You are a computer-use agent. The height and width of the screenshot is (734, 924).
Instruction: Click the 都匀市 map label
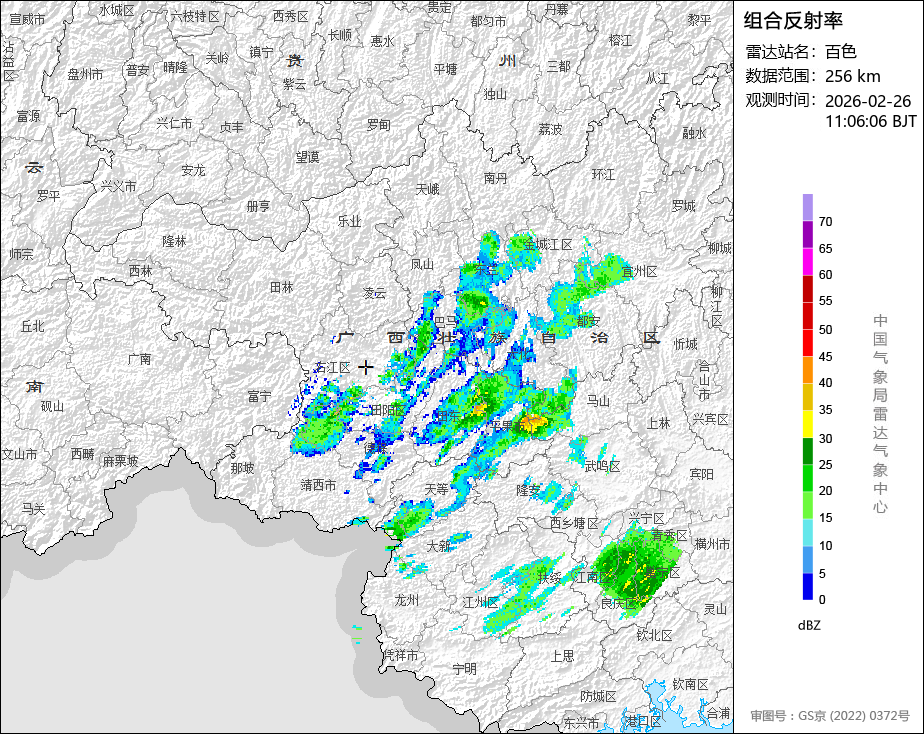pyautogui.click(x=488, y=21)
